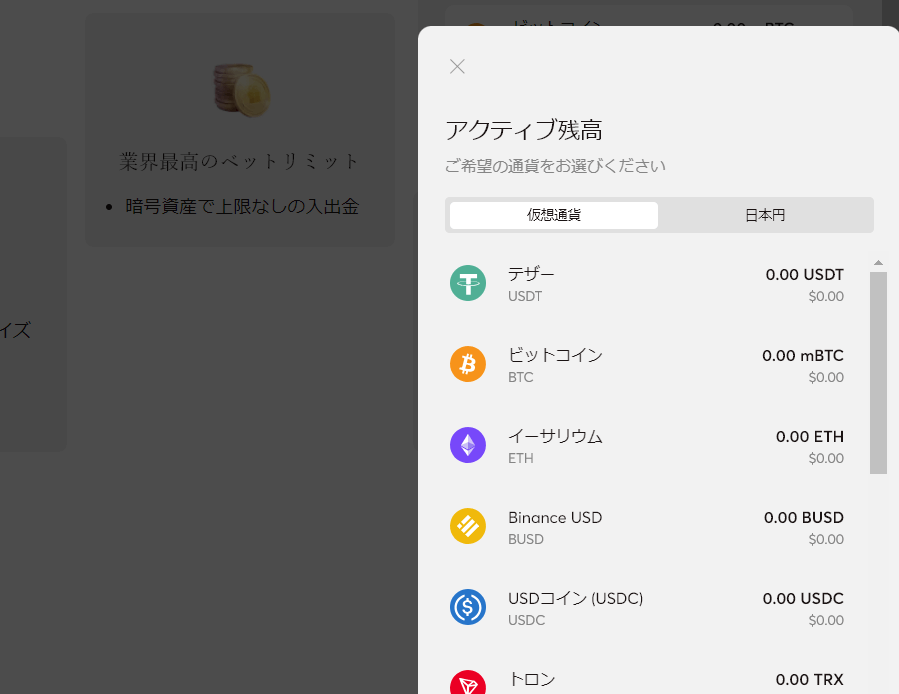899x694 pixels.
Task: Click the Tether USDT coin icon
Action: click(x=468, y=283)
